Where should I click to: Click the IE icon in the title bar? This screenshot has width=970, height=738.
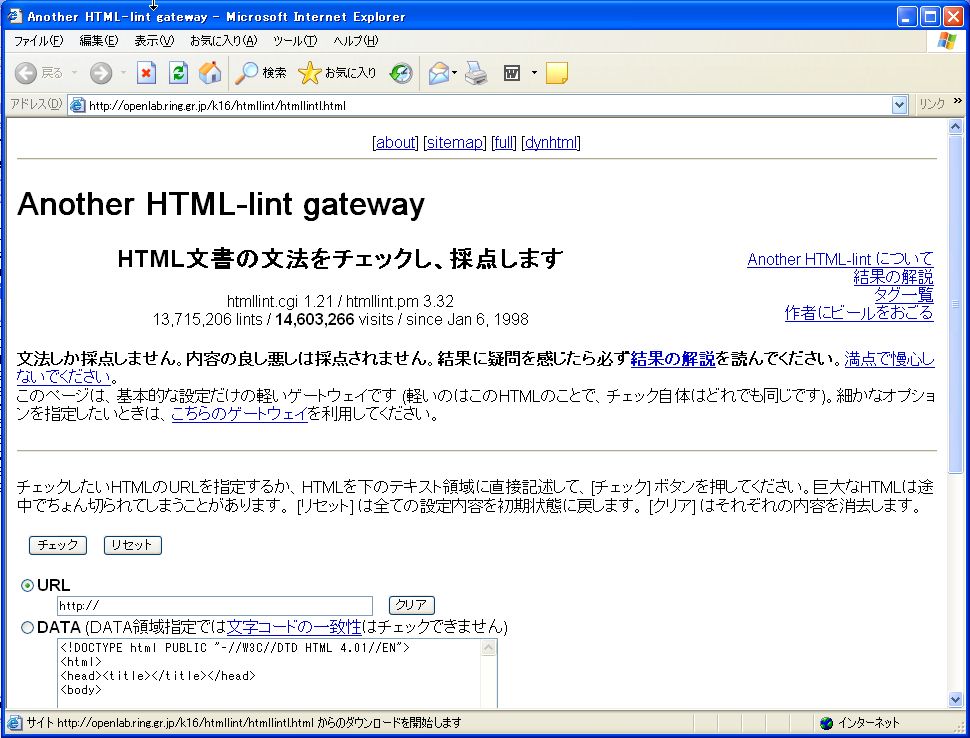[14, 16]
